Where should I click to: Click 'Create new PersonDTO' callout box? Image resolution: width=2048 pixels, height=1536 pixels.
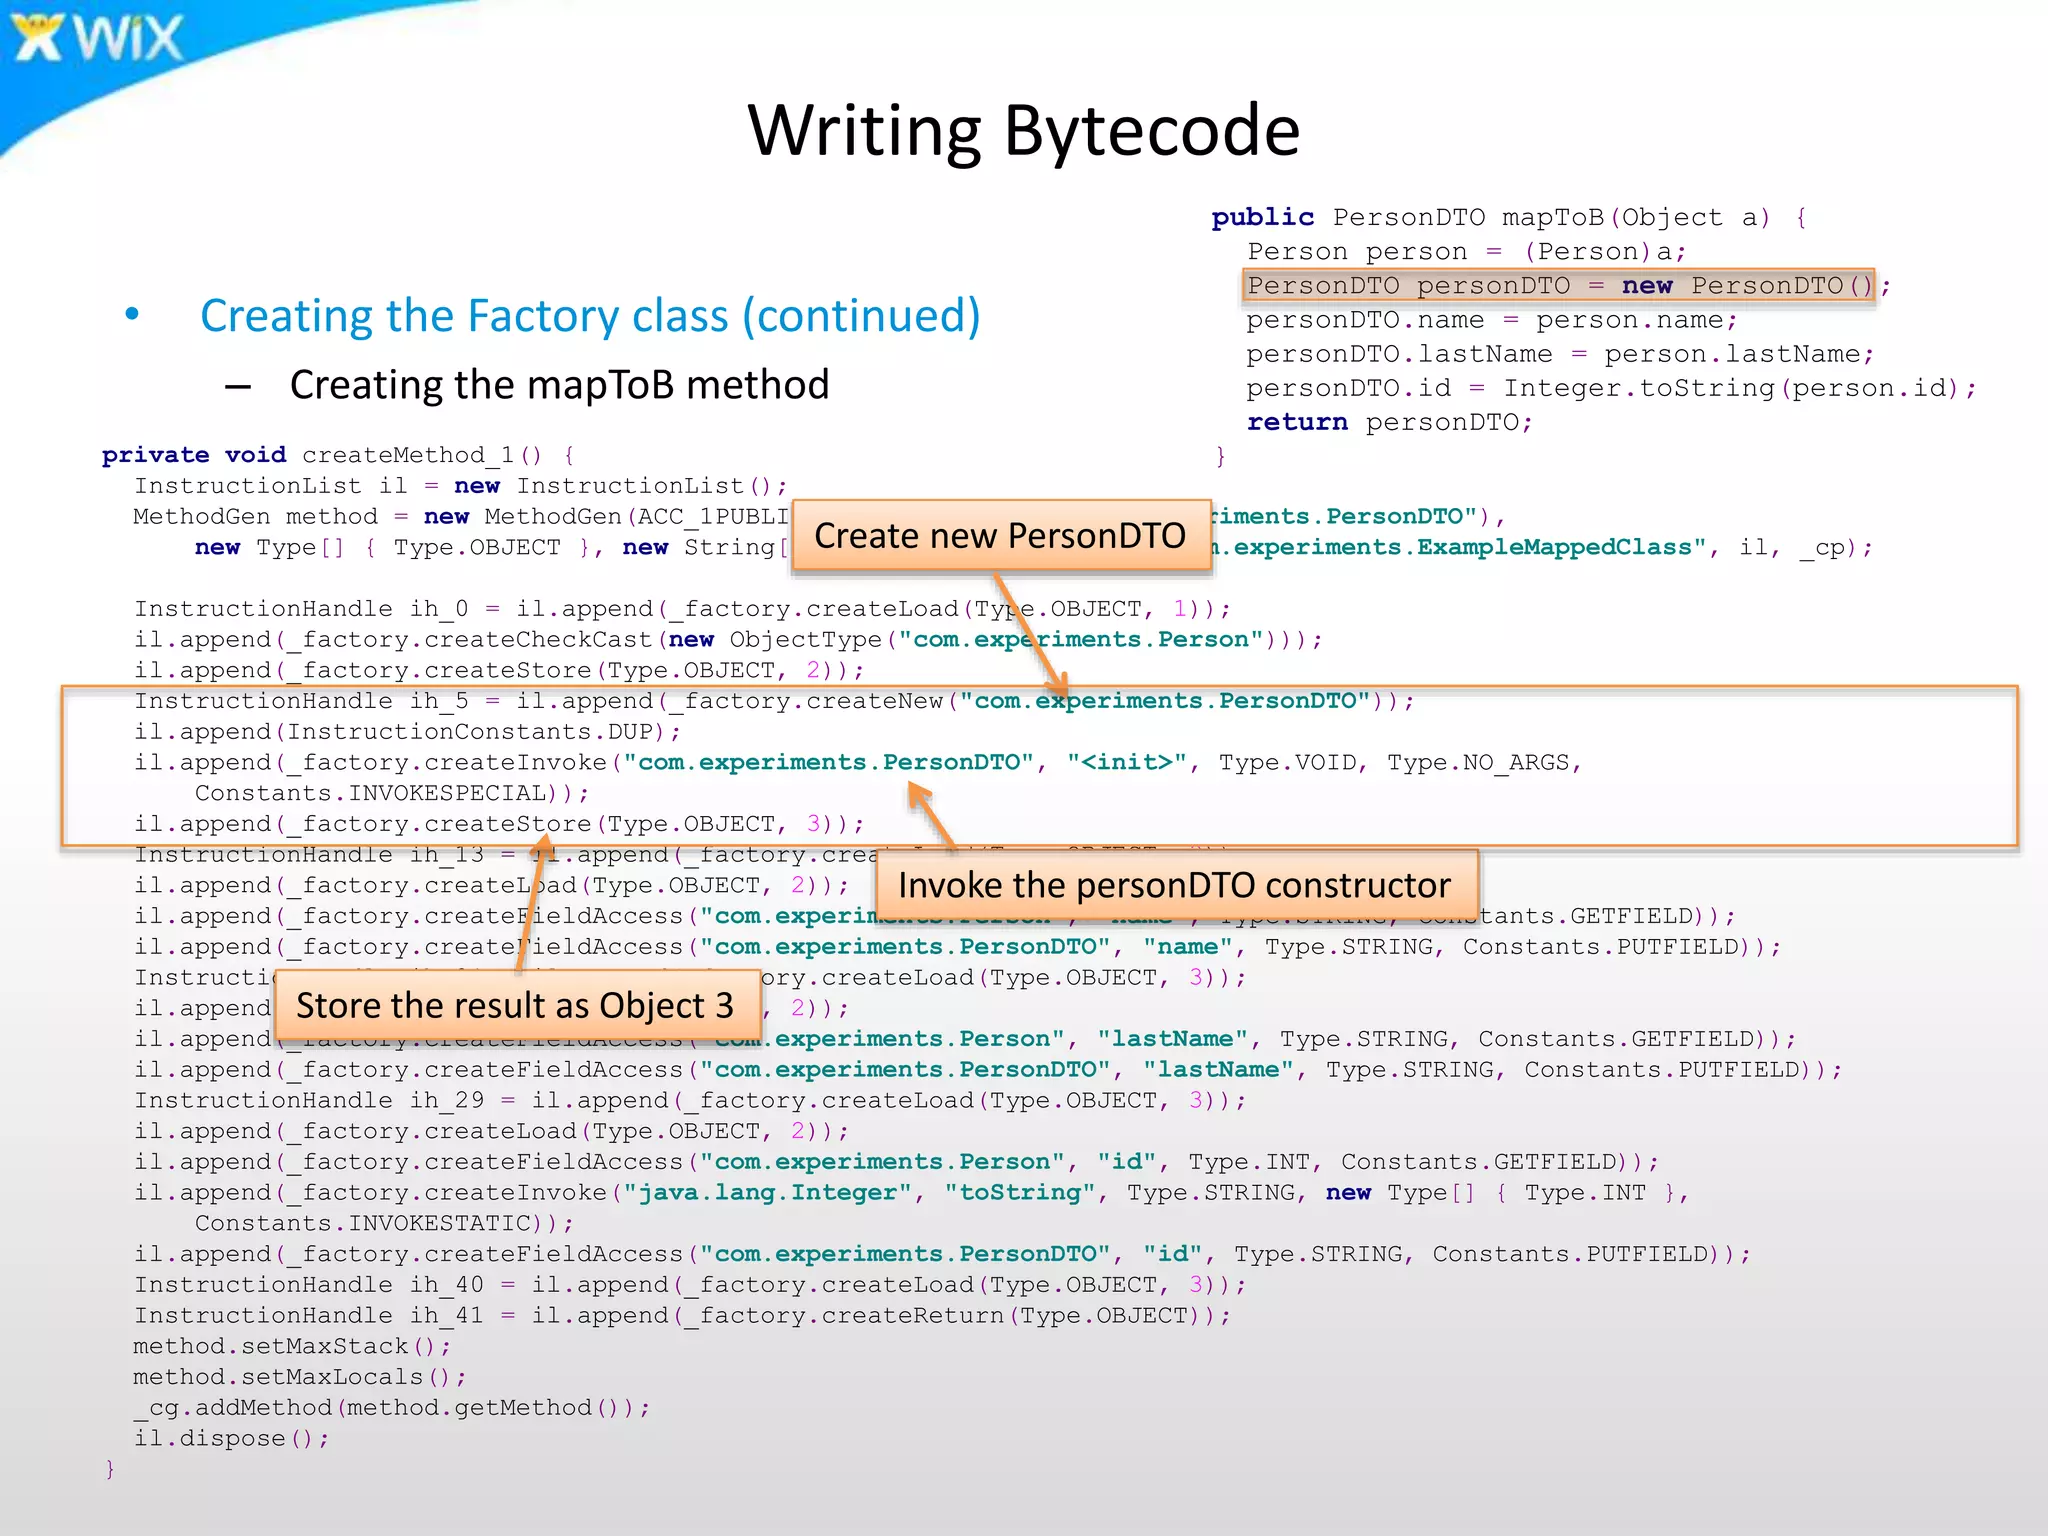[1000, 536]
